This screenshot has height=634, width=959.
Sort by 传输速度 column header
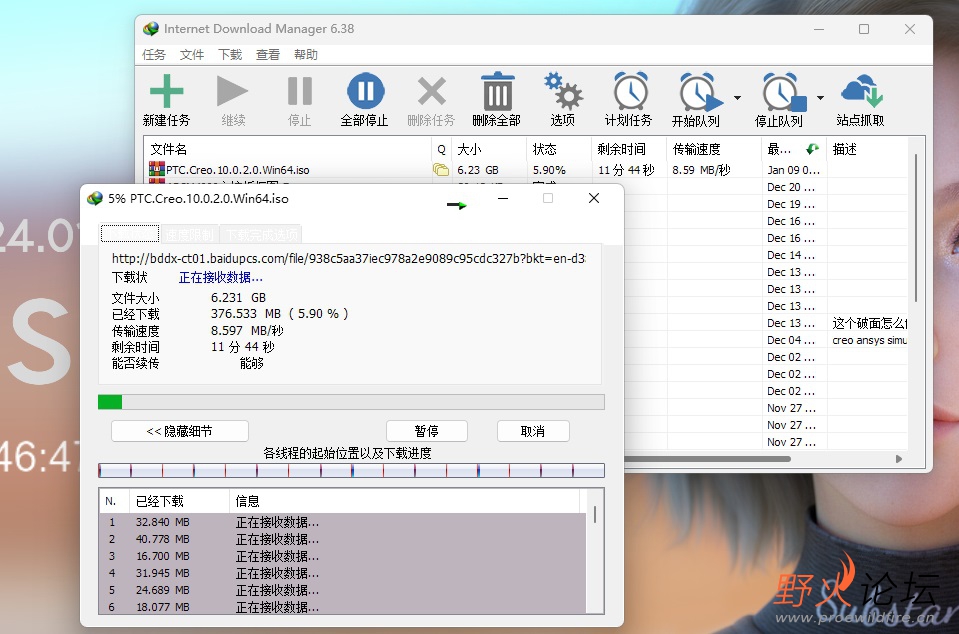pos(714,149)
